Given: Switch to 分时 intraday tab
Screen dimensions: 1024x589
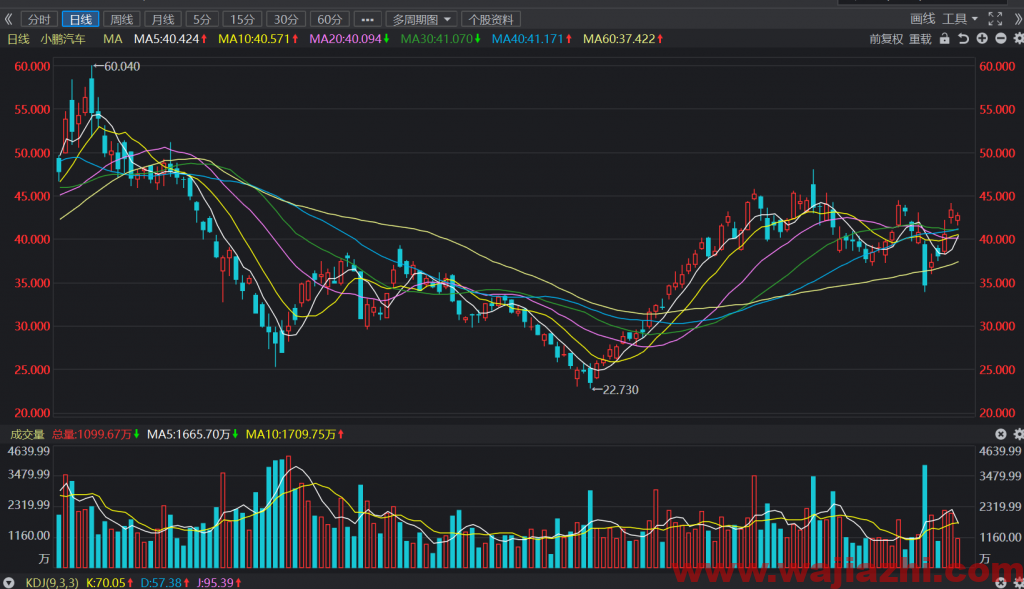Looking at the screenshot, I should [x=39, y=20].
